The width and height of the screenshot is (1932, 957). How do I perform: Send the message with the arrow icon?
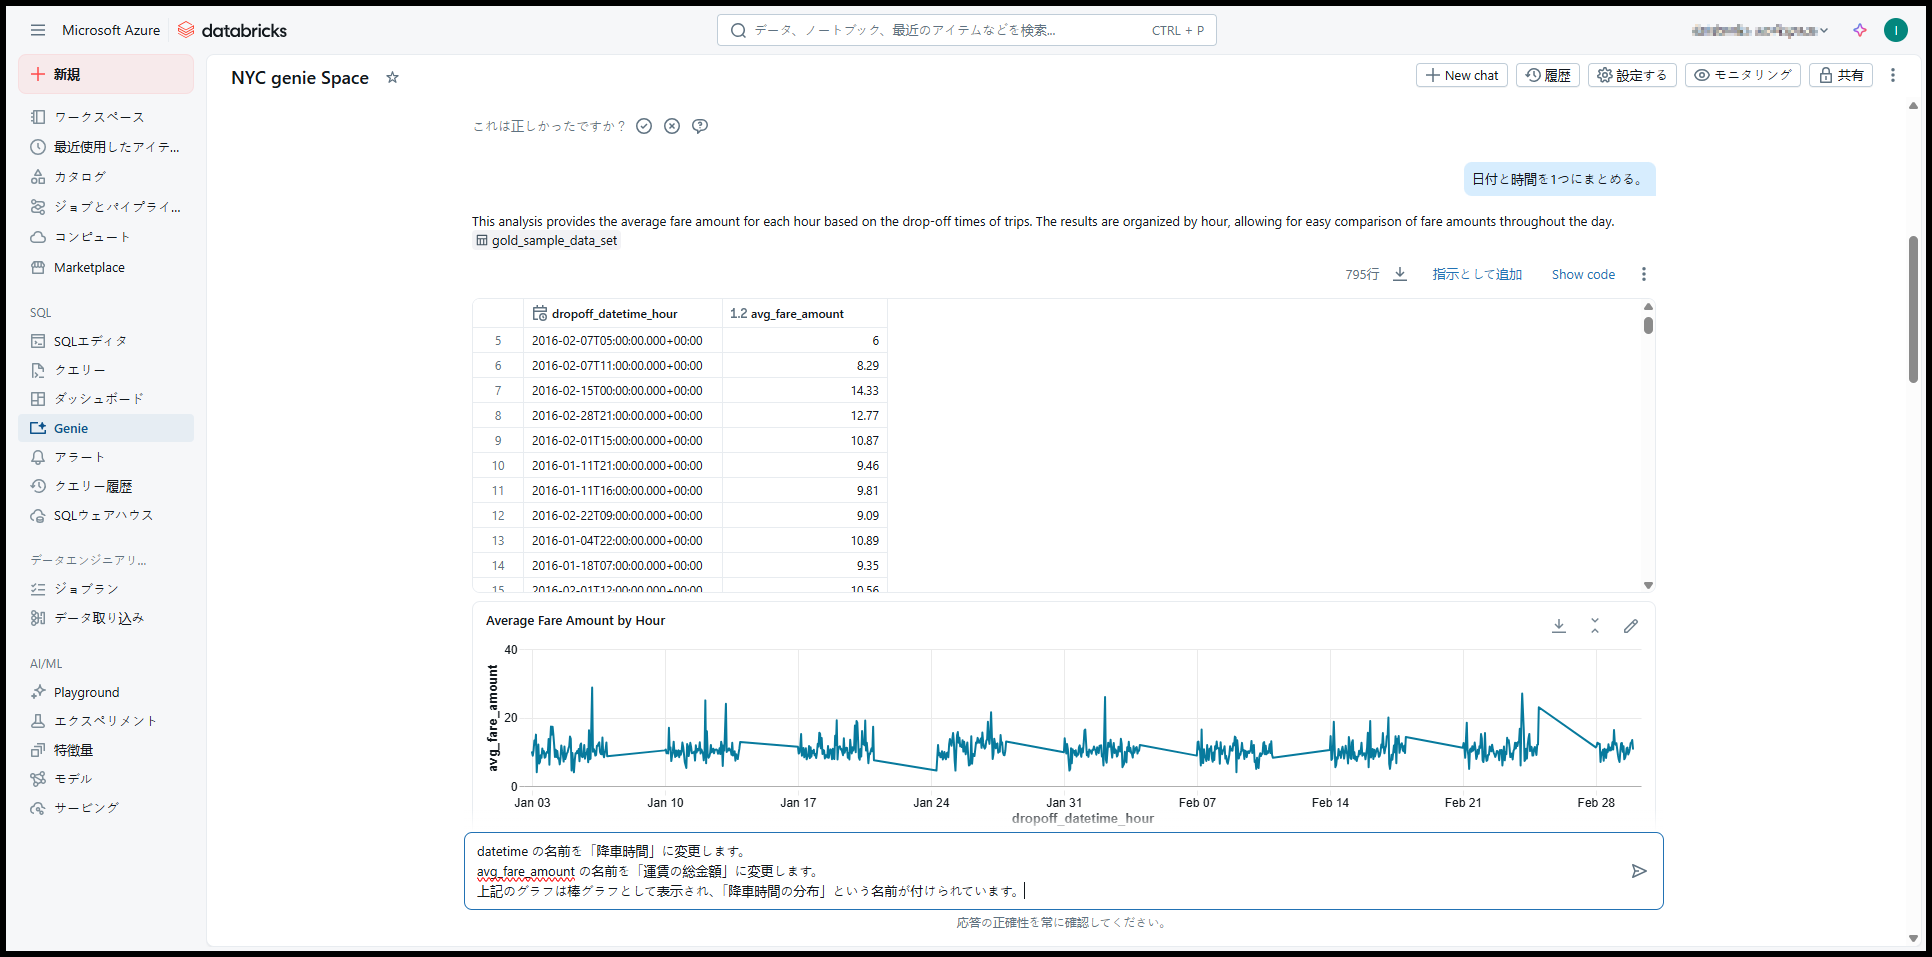click(x=1638, y=871)
